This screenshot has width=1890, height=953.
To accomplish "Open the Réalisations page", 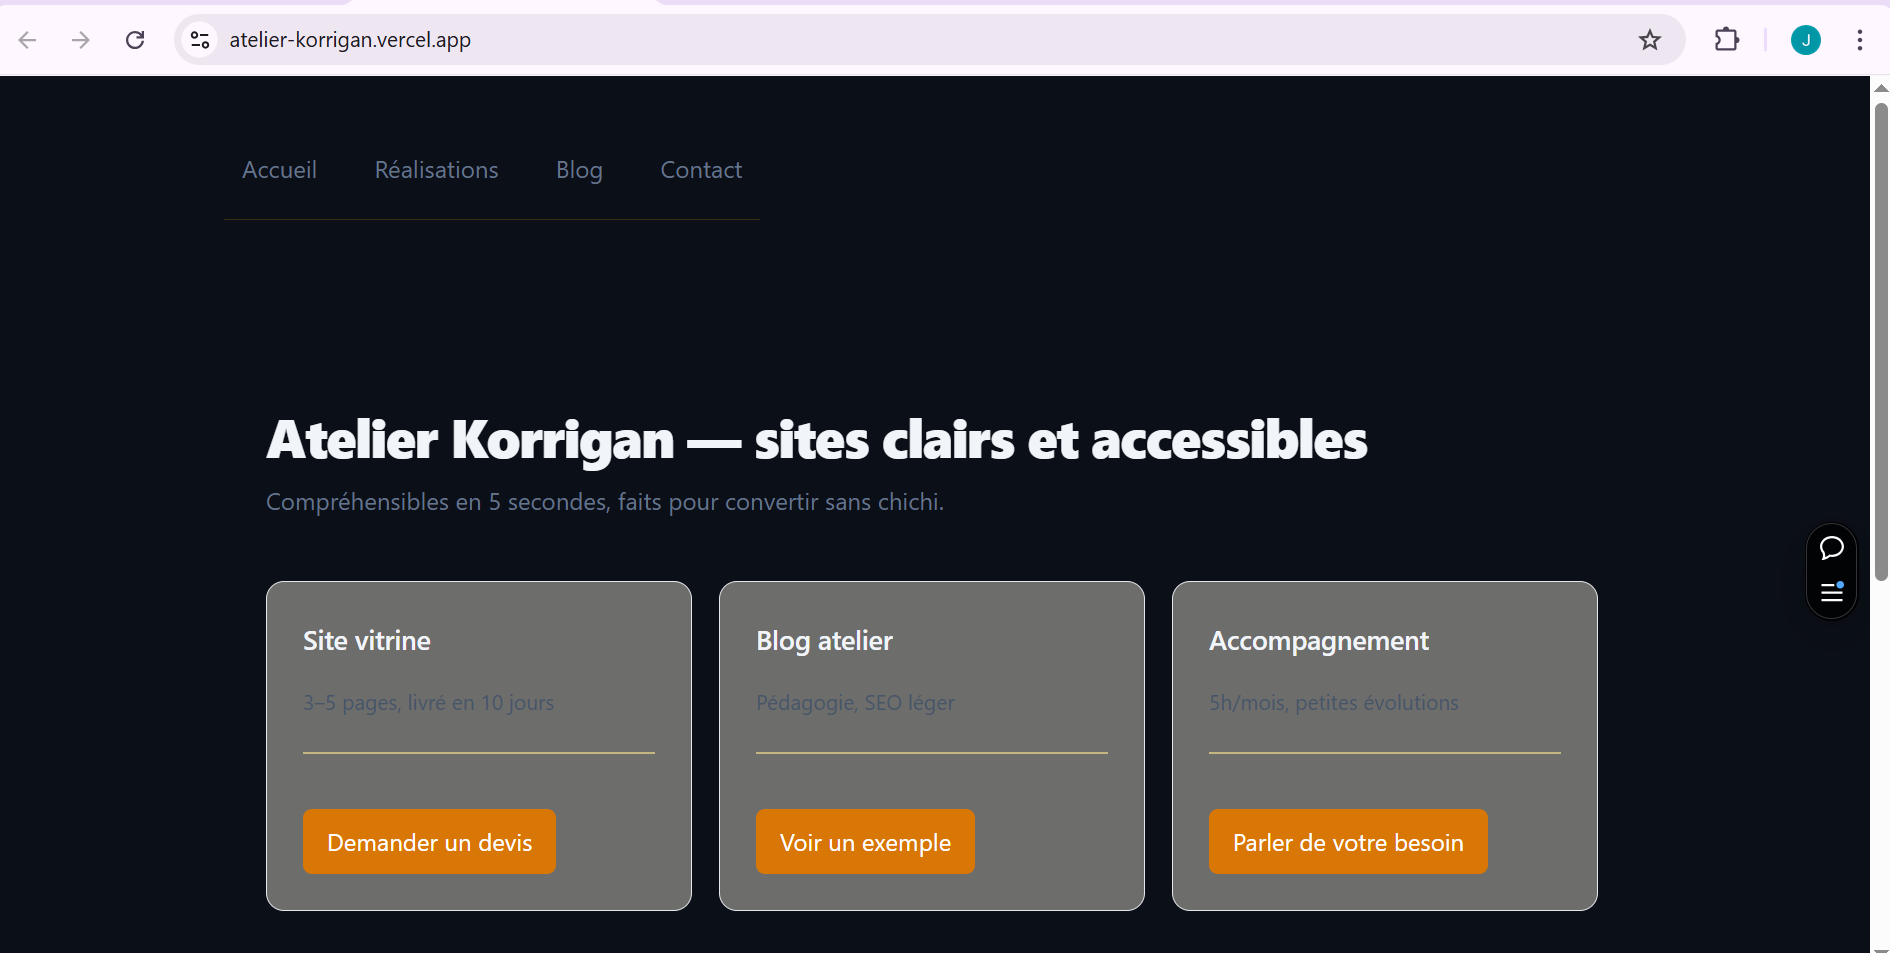I will pos(436,170).
